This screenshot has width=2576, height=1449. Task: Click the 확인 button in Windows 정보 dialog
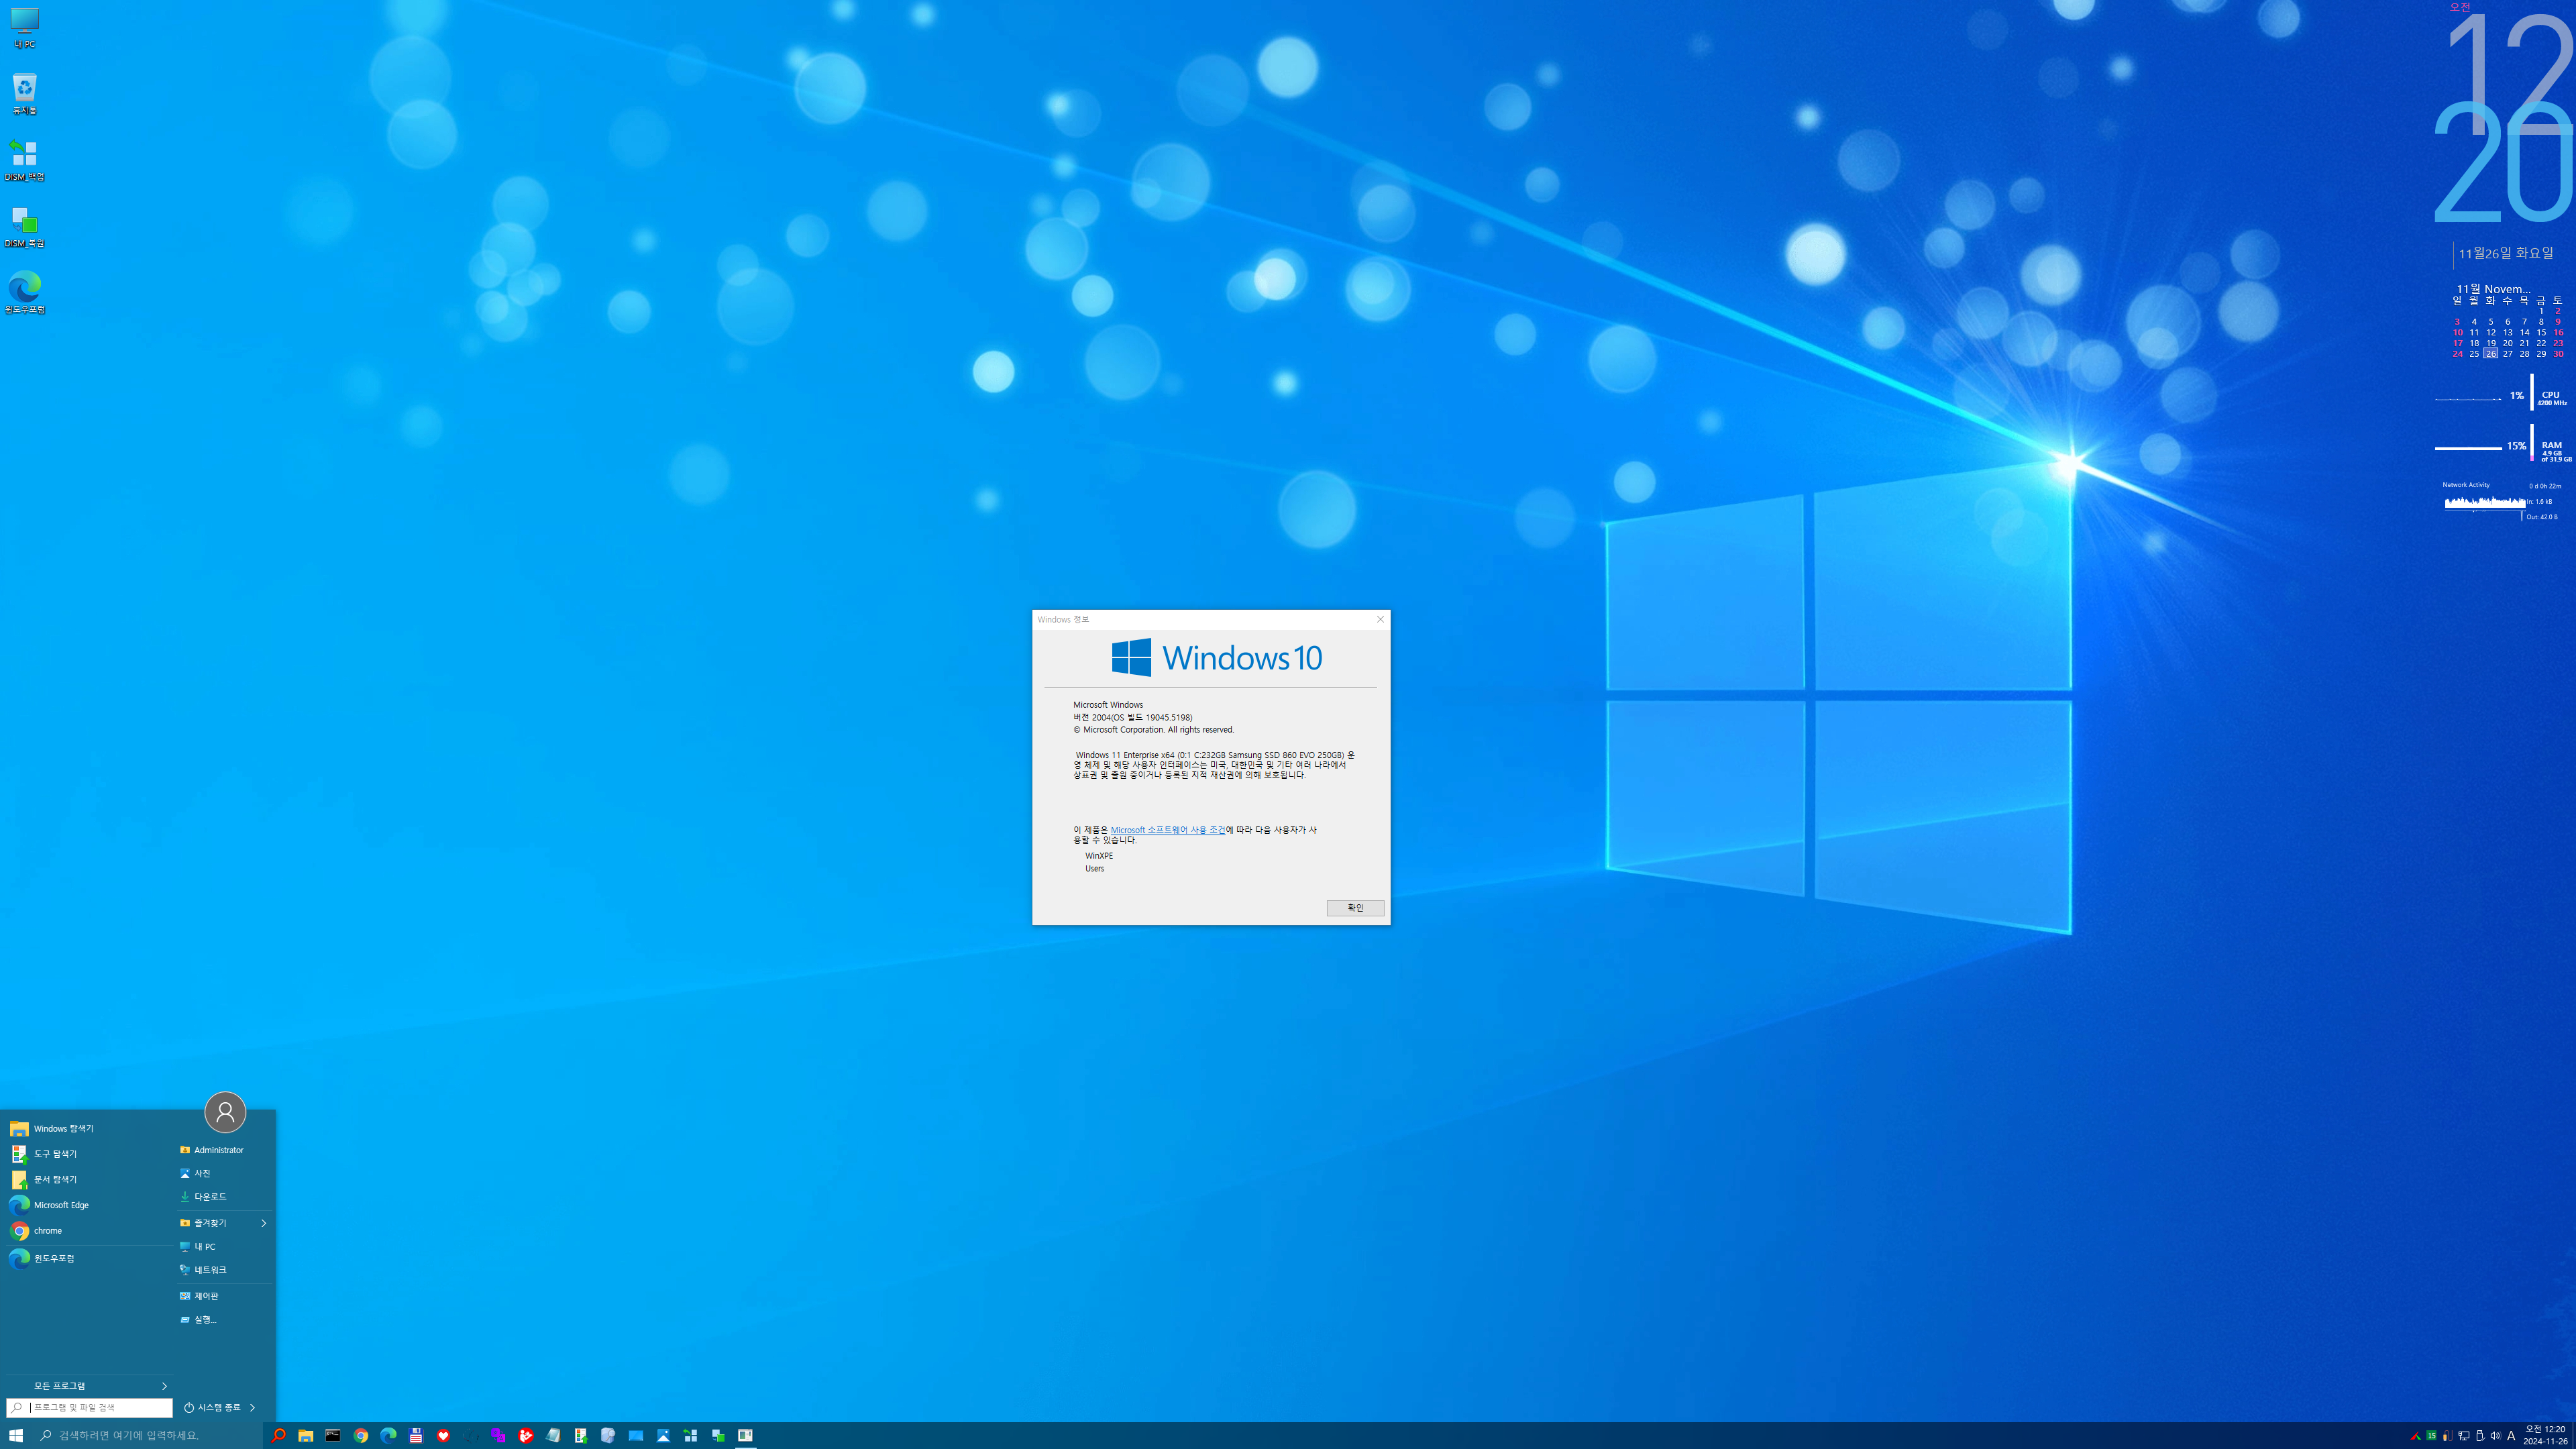pyautogui.click(x=1355, y=908)
